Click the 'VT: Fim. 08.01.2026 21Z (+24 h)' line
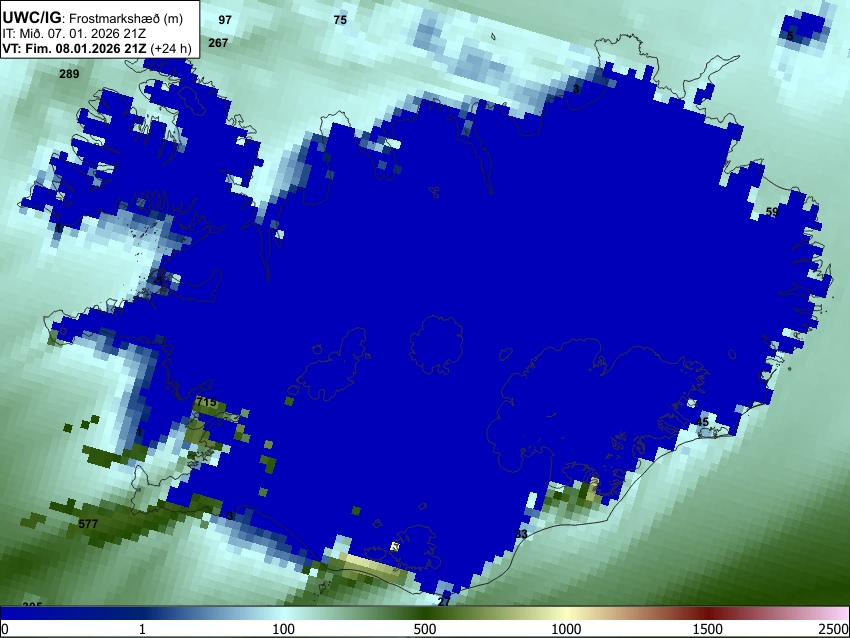 point(96,48)
